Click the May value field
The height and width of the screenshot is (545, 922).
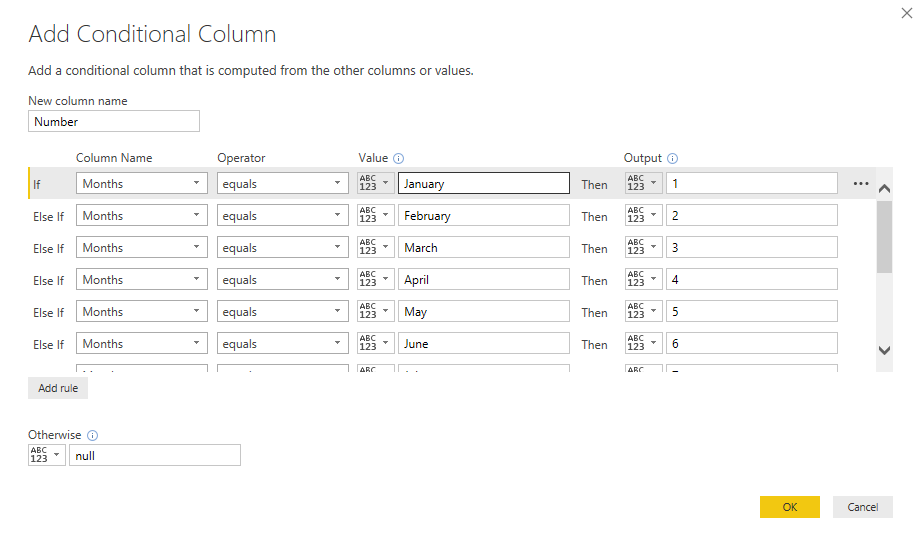coord(484,311)
